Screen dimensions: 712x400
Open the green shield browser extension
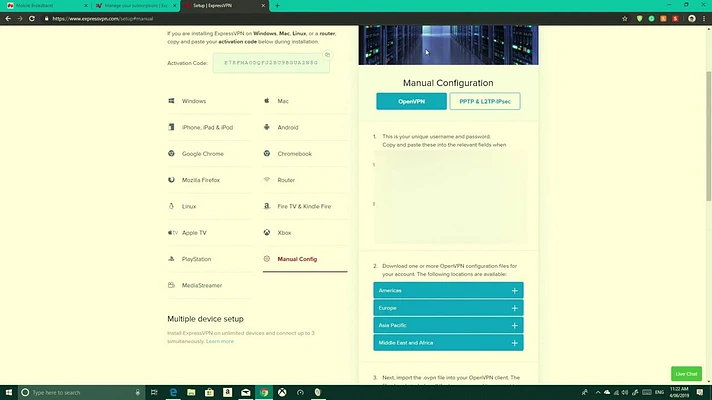pyautogui.click(x=639, y=19)
